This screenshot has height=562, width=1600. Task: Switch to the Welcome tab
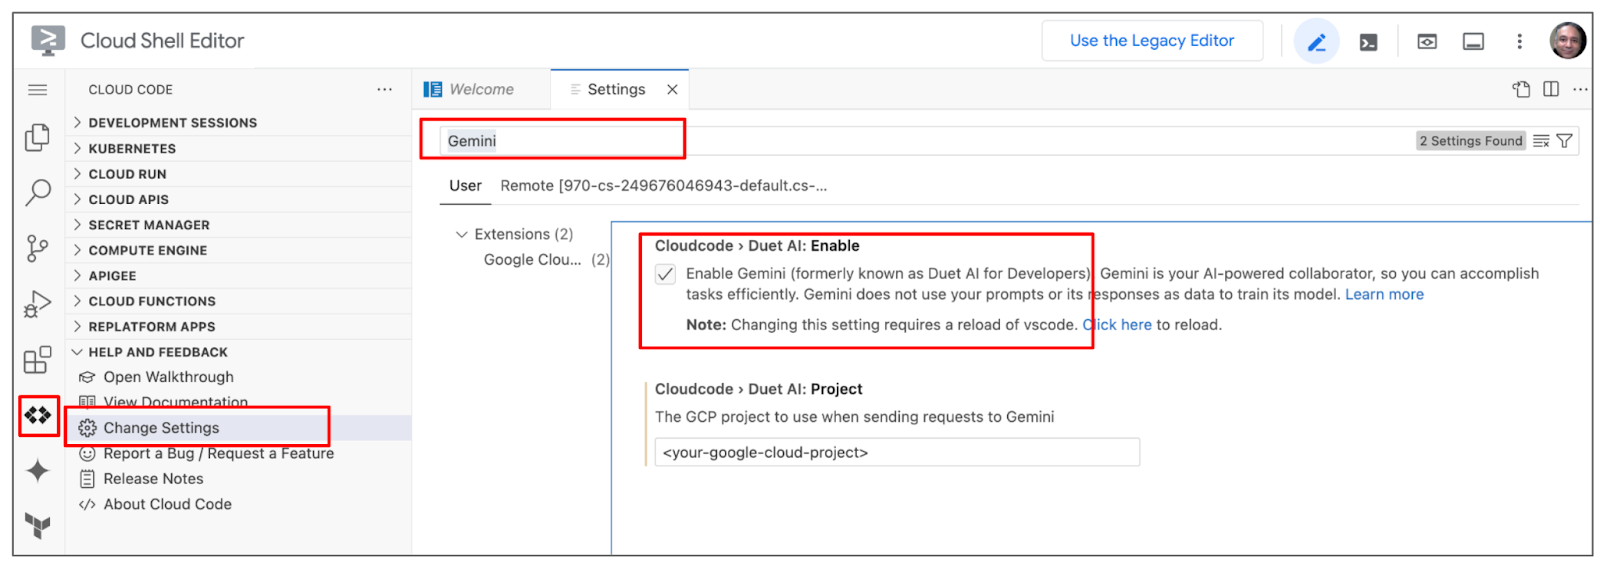481,89
